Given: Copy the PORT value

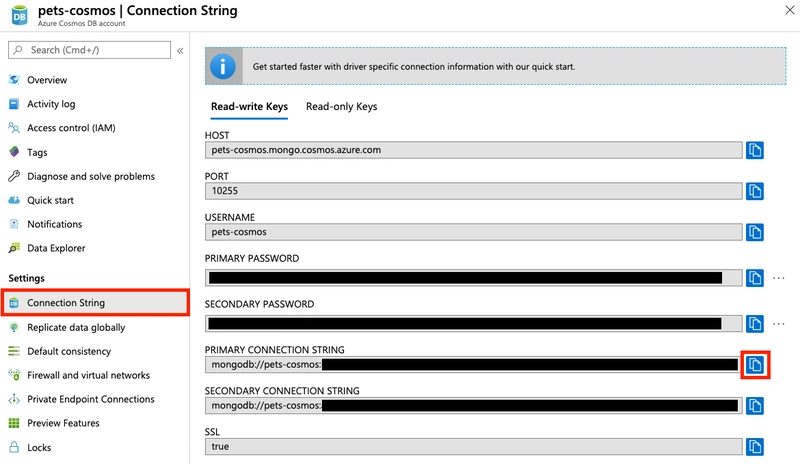Looking at the screenshot, I should [x=755, y=191].
